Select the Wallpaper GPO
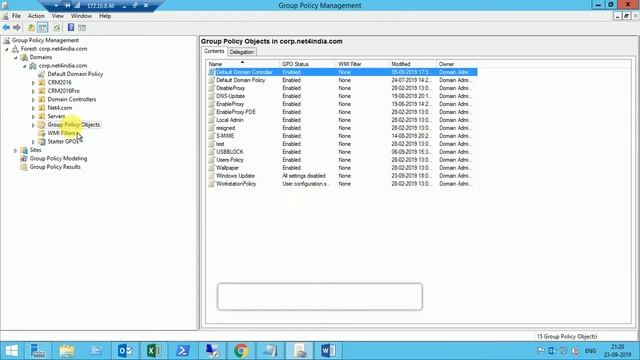This screenshot has width=640, height=360. tap(228, 168)
